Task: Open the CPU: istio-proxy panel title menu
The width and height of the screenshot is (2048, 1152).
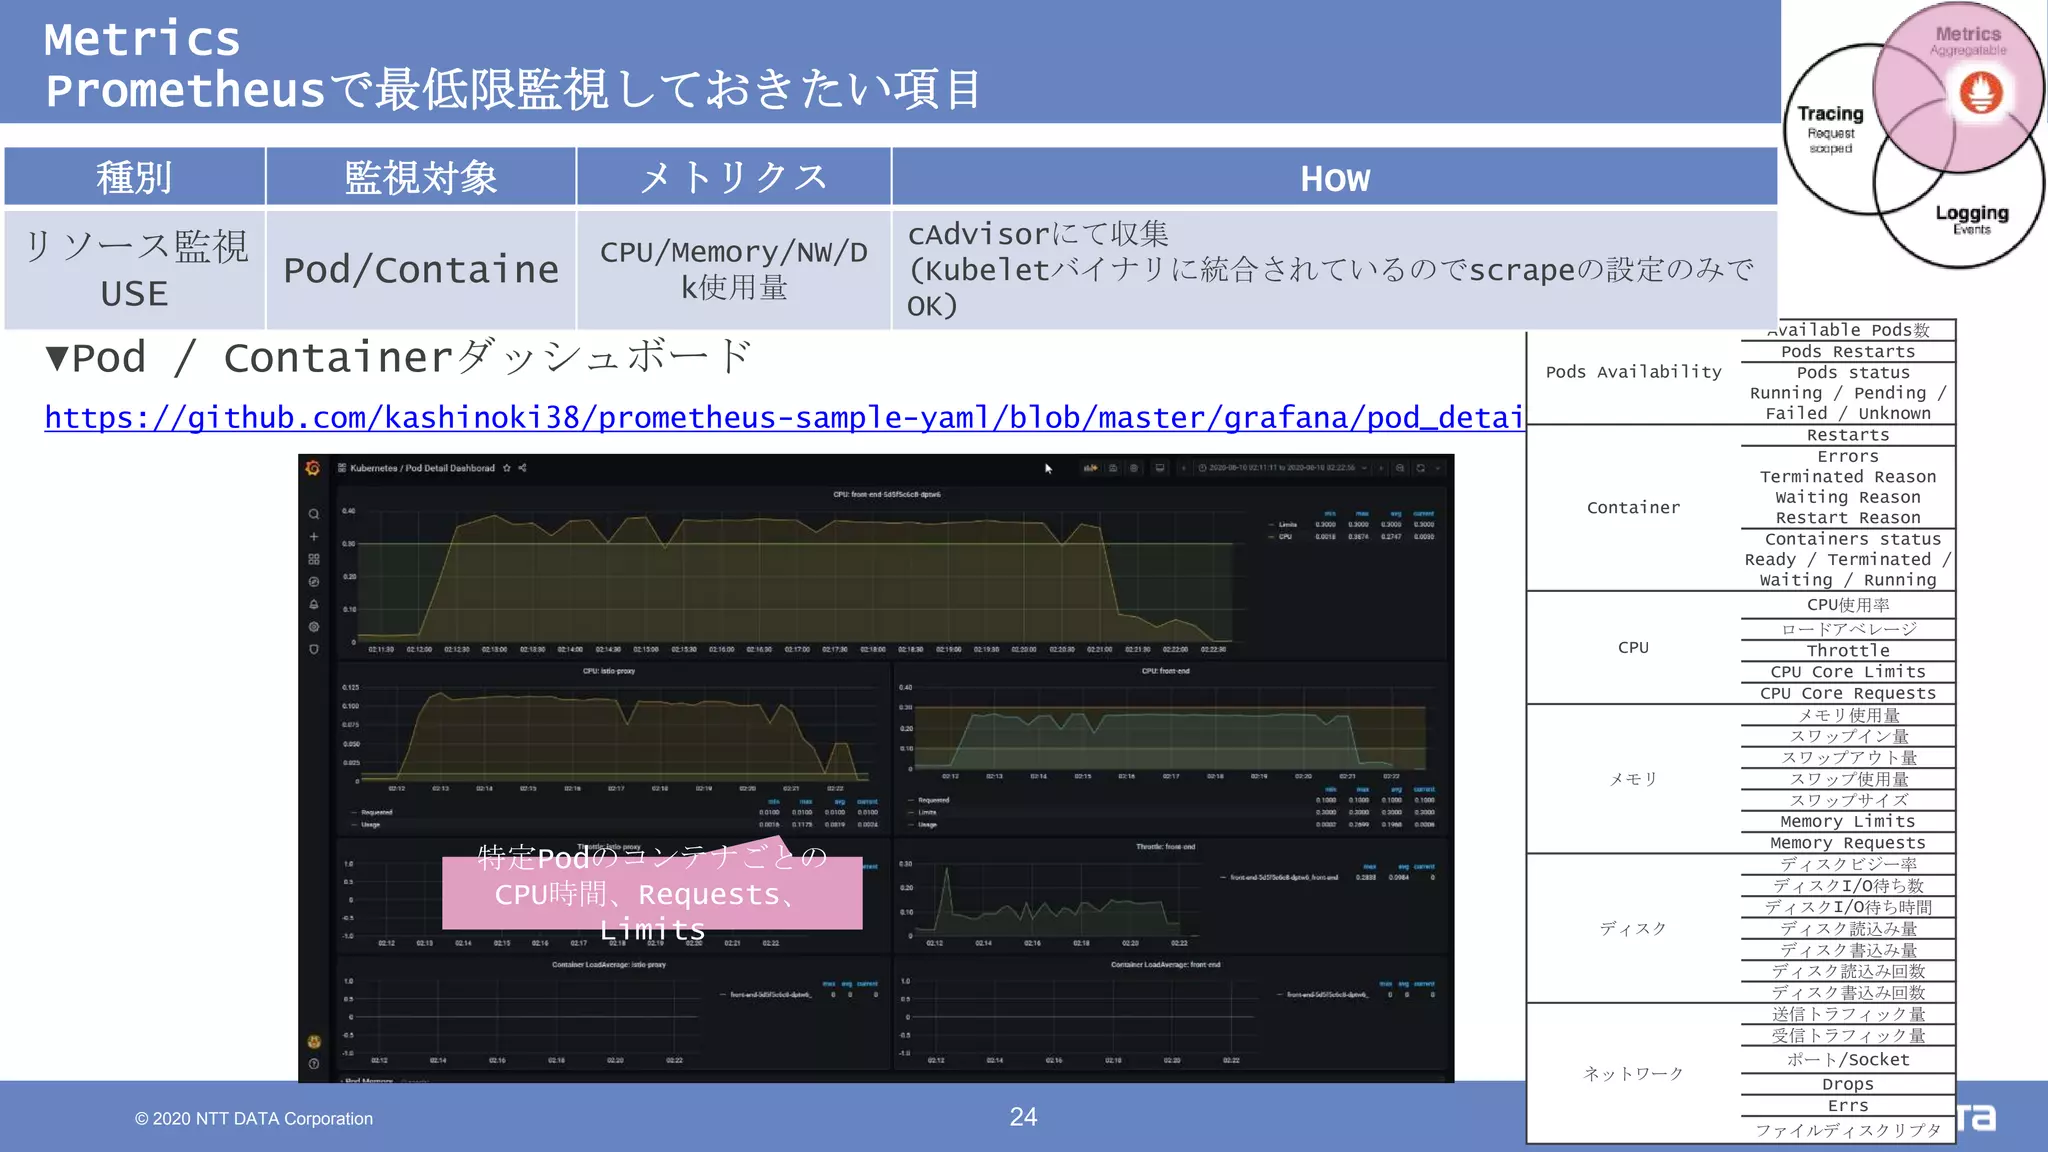Action: 609,671
